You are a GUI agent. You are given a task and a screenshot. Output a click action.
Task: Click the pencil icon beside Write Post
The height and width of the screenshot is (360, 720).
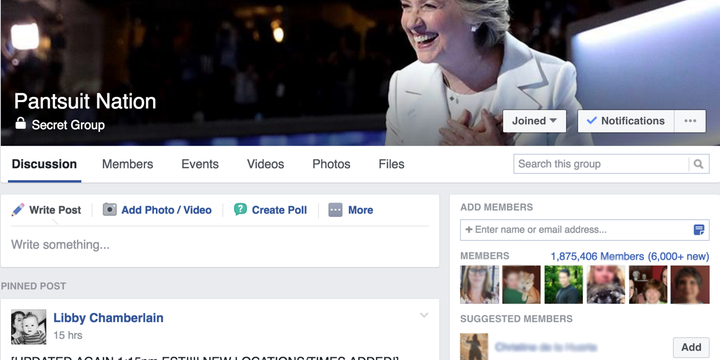(18, 210)
